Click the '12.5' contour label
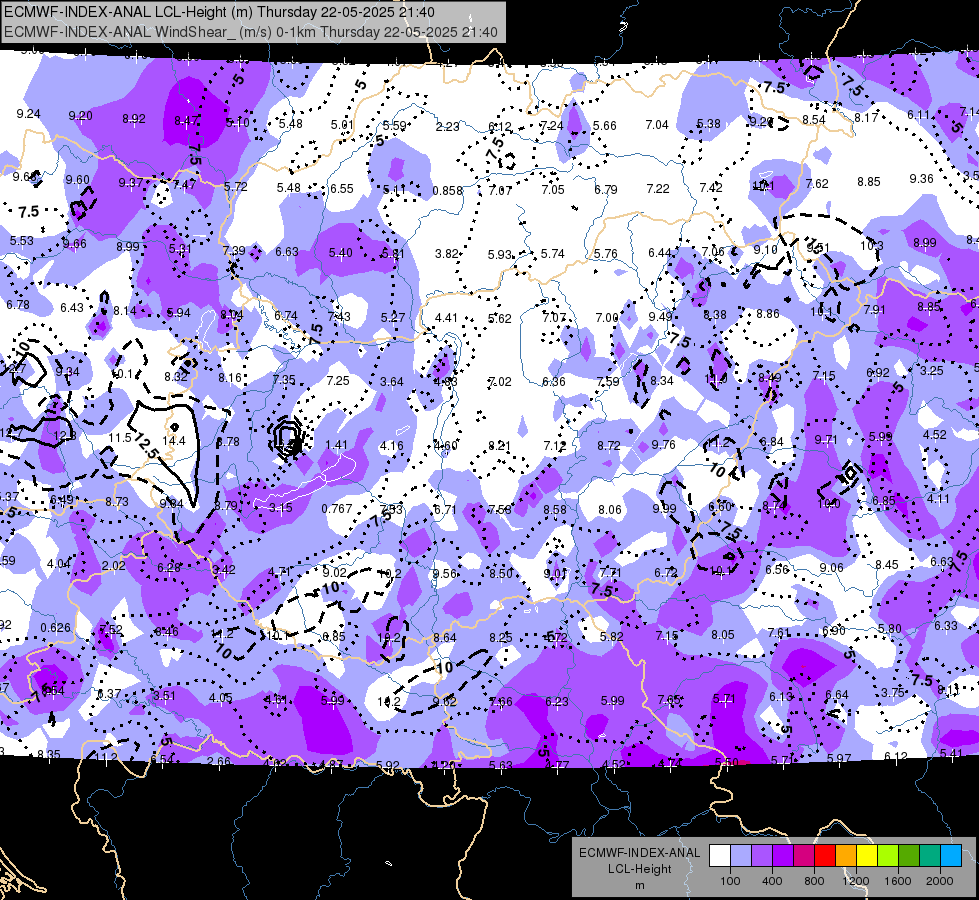 tap(145, 444)
